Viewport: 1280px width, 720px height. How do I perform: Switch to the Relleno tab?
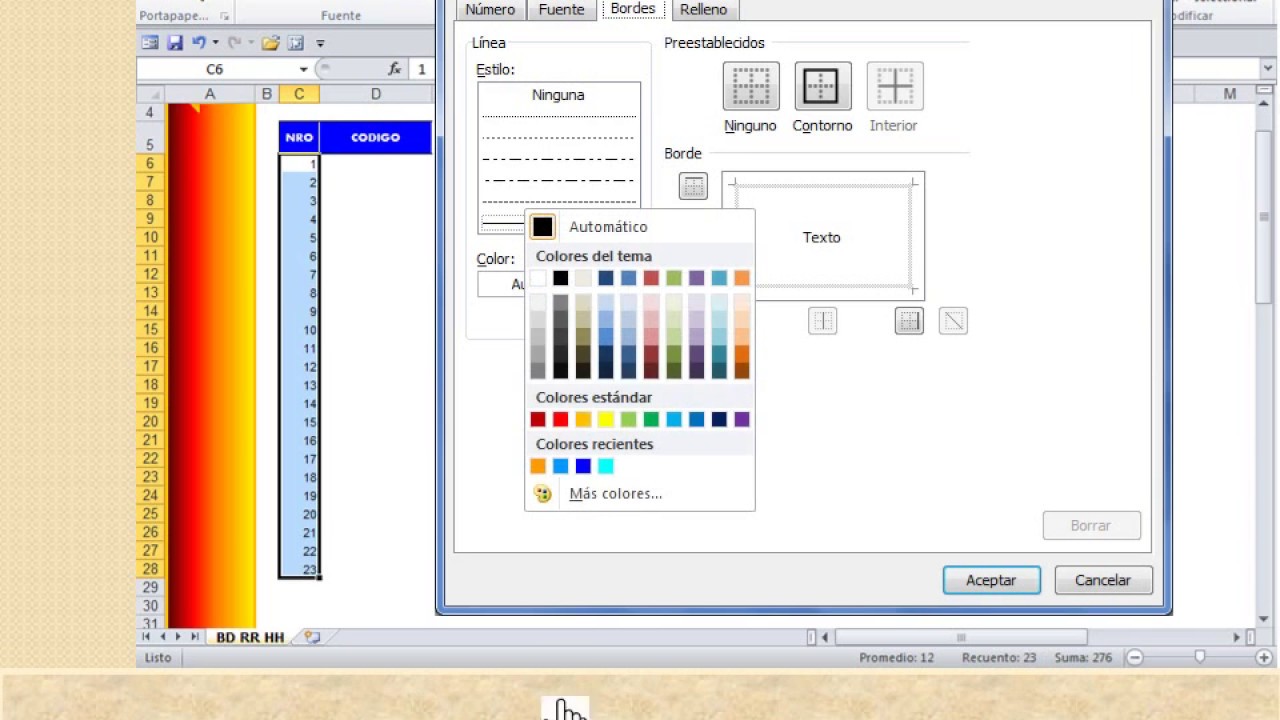pyautogui.click(x=704, y=10)
